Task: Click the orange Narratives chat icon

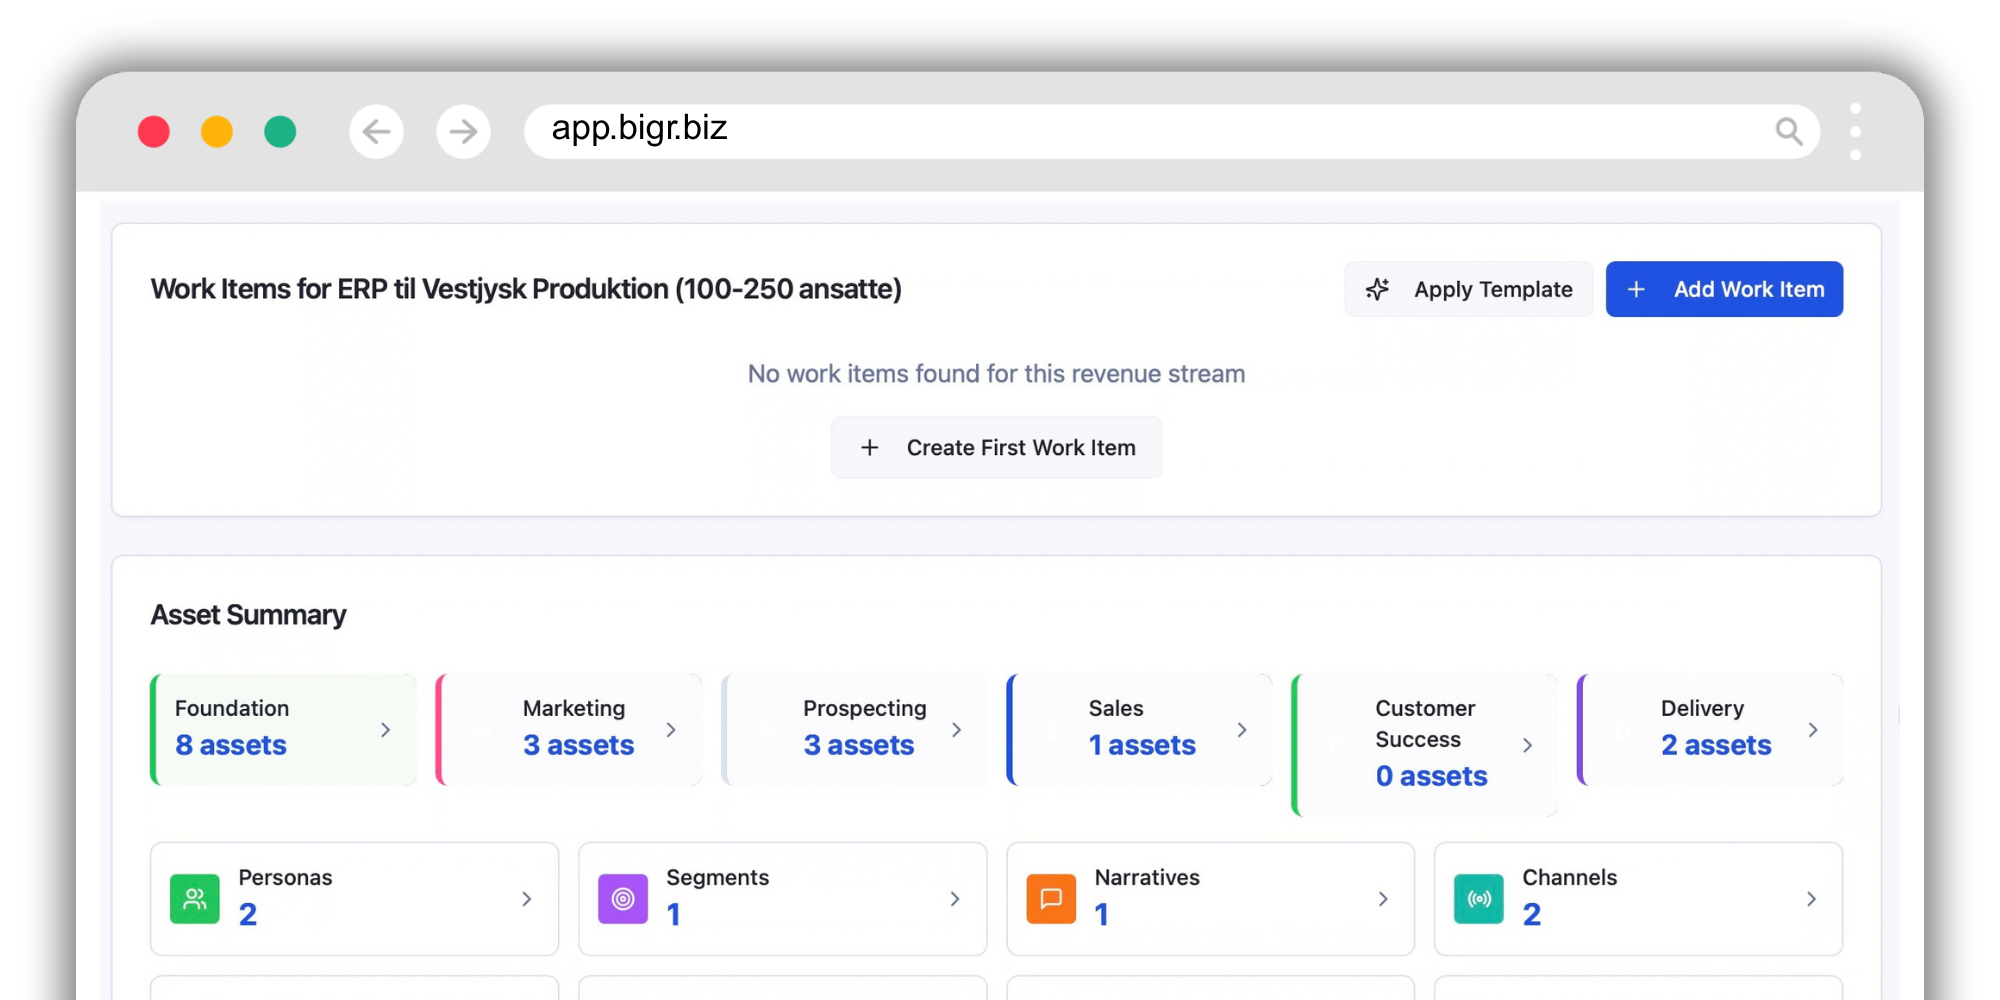Action: [x=1051, y=898]
